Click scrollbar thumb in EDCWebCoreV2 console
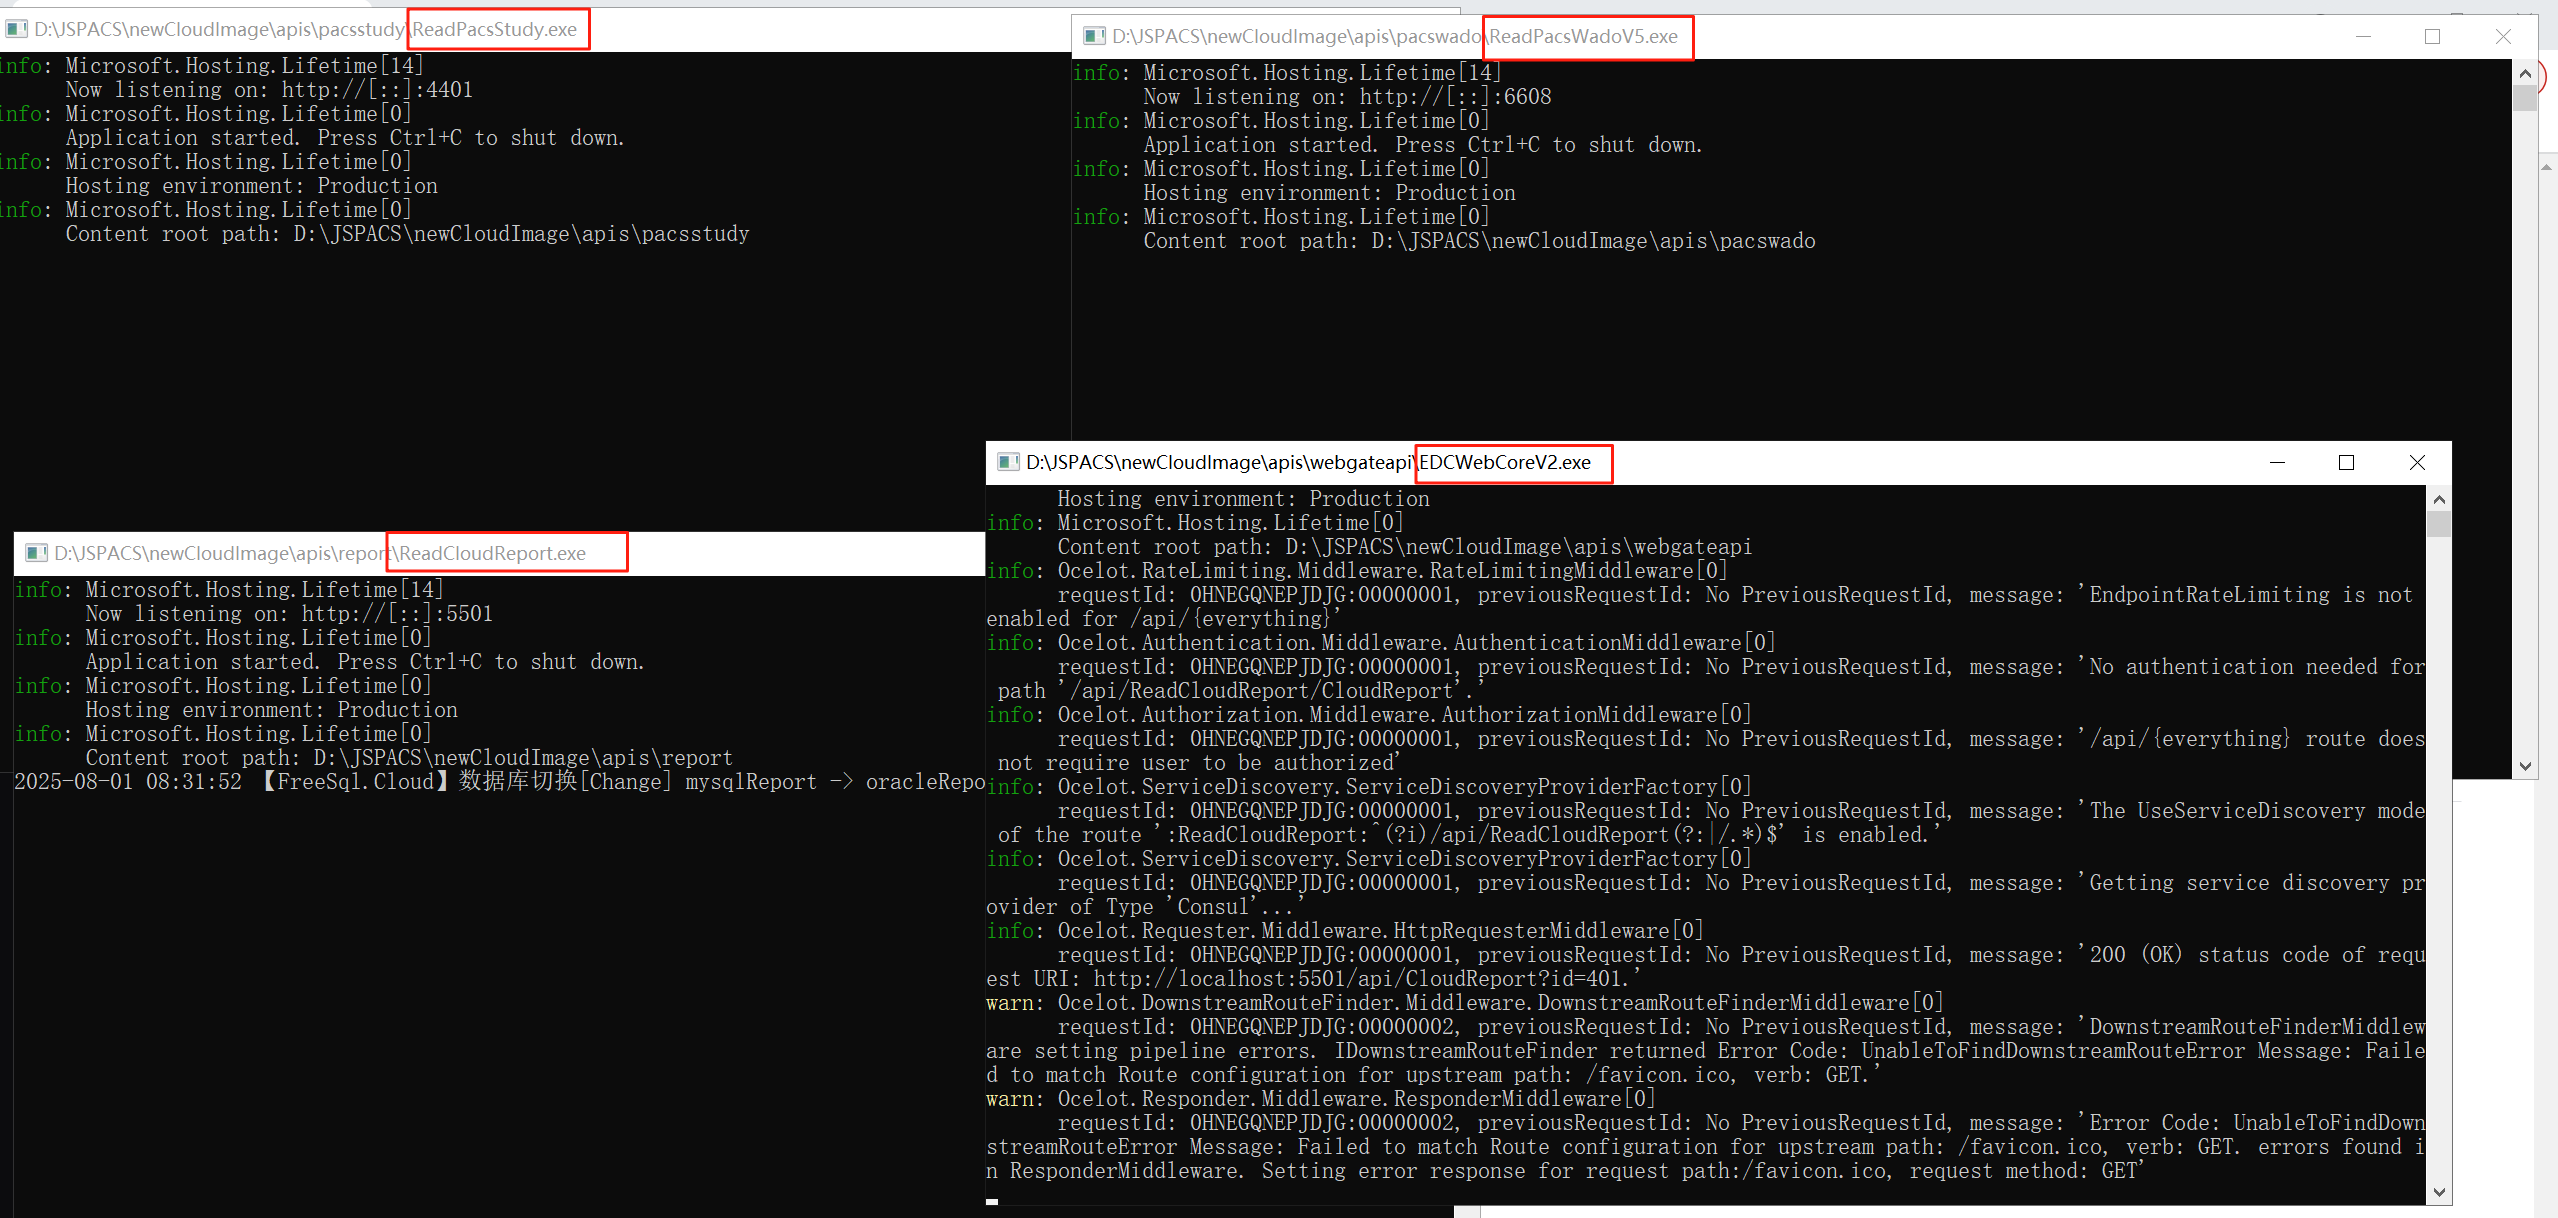This screenshot has height=1218, width=2558. coord(2438,524)
